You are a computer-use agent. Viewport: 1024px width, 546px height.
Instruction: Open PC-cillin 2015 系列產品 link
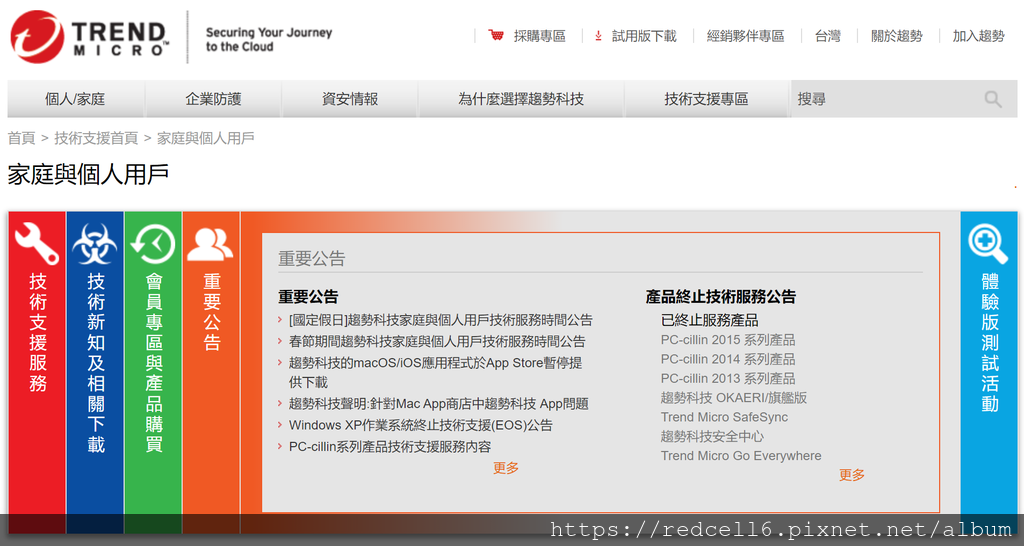point(728,340)
